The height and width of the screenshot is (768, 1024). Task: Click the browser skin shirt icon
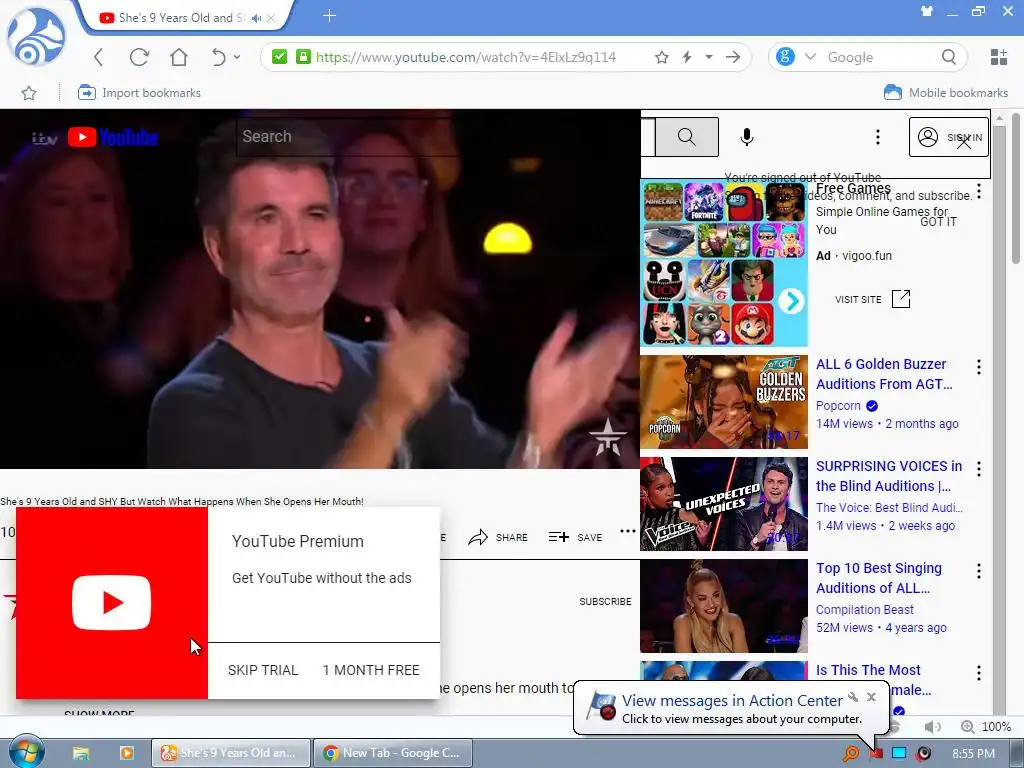[927, 11]
